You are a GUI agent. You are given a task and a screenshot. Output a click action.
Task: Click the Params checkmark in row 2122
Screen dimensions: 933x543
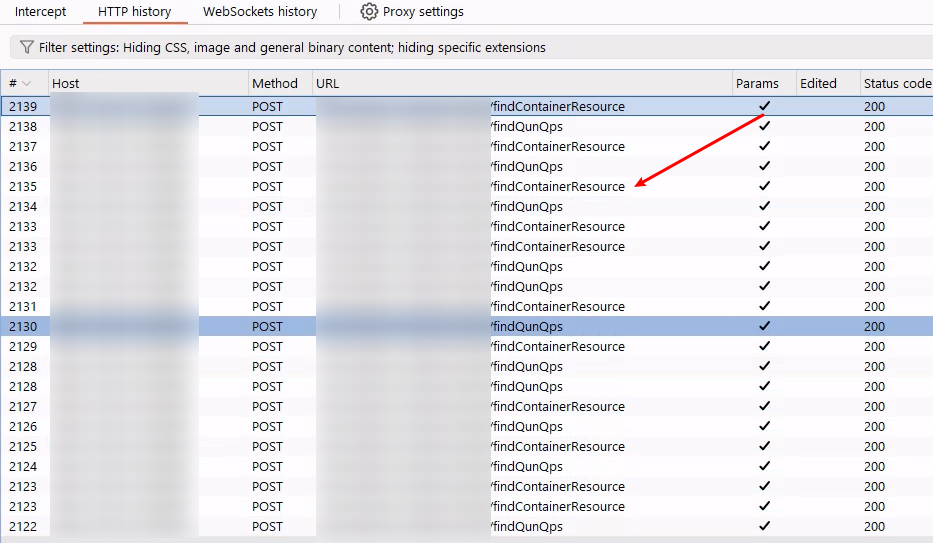pos(765,526)
